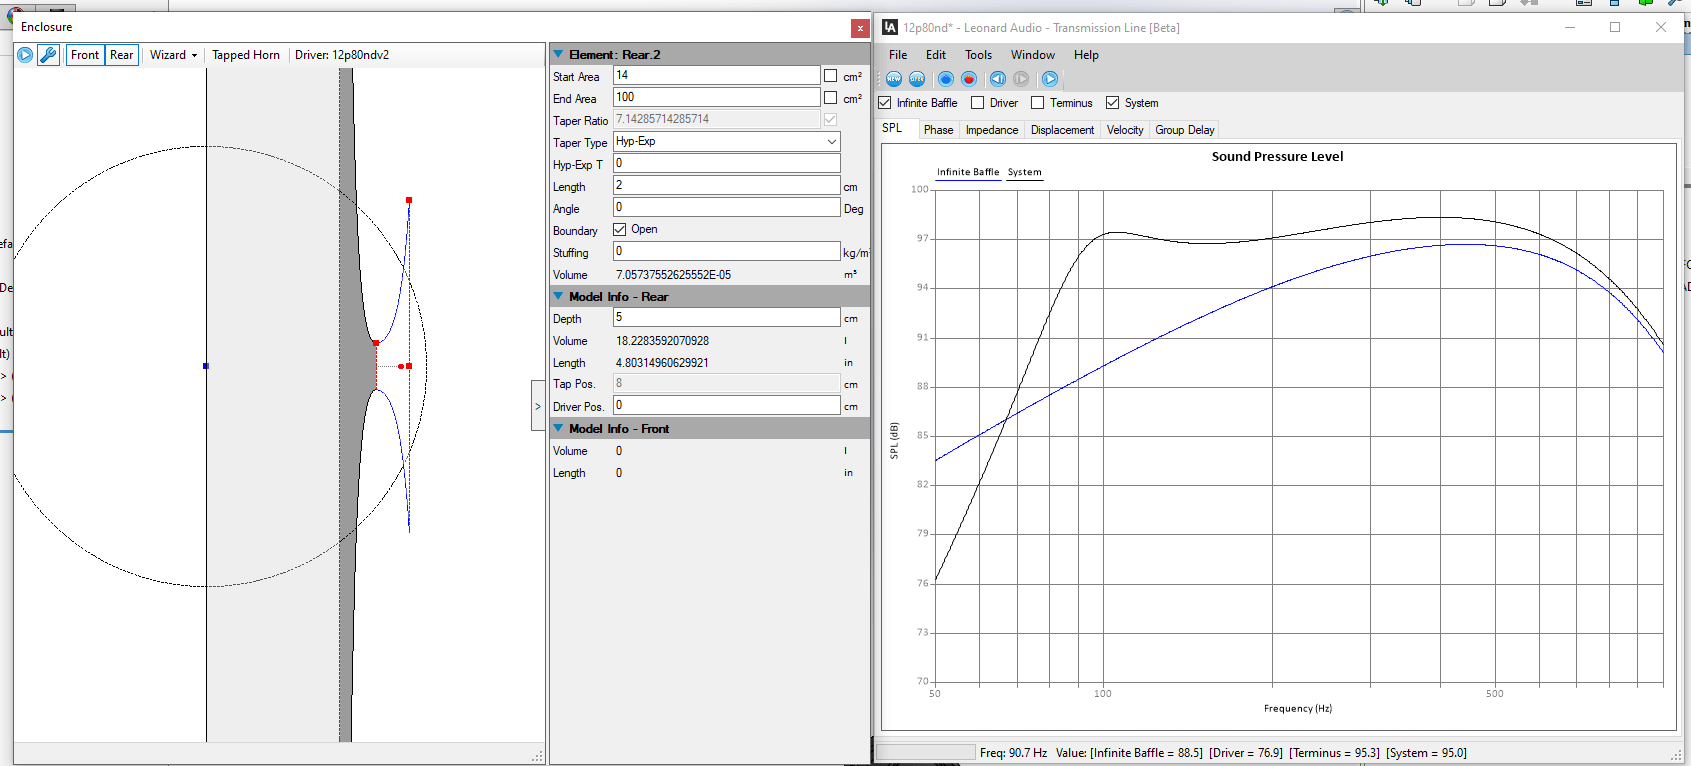Open the Window menu

coord(1032,55)
